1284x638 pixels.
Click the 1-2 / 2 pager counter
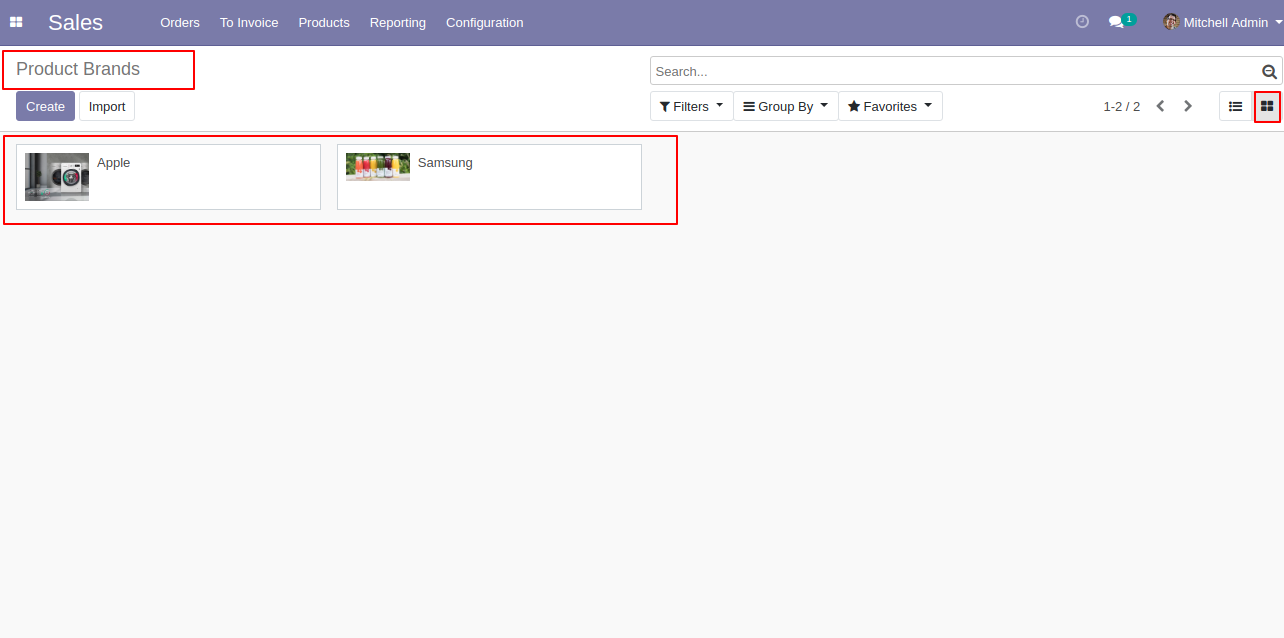[1121, 106]
